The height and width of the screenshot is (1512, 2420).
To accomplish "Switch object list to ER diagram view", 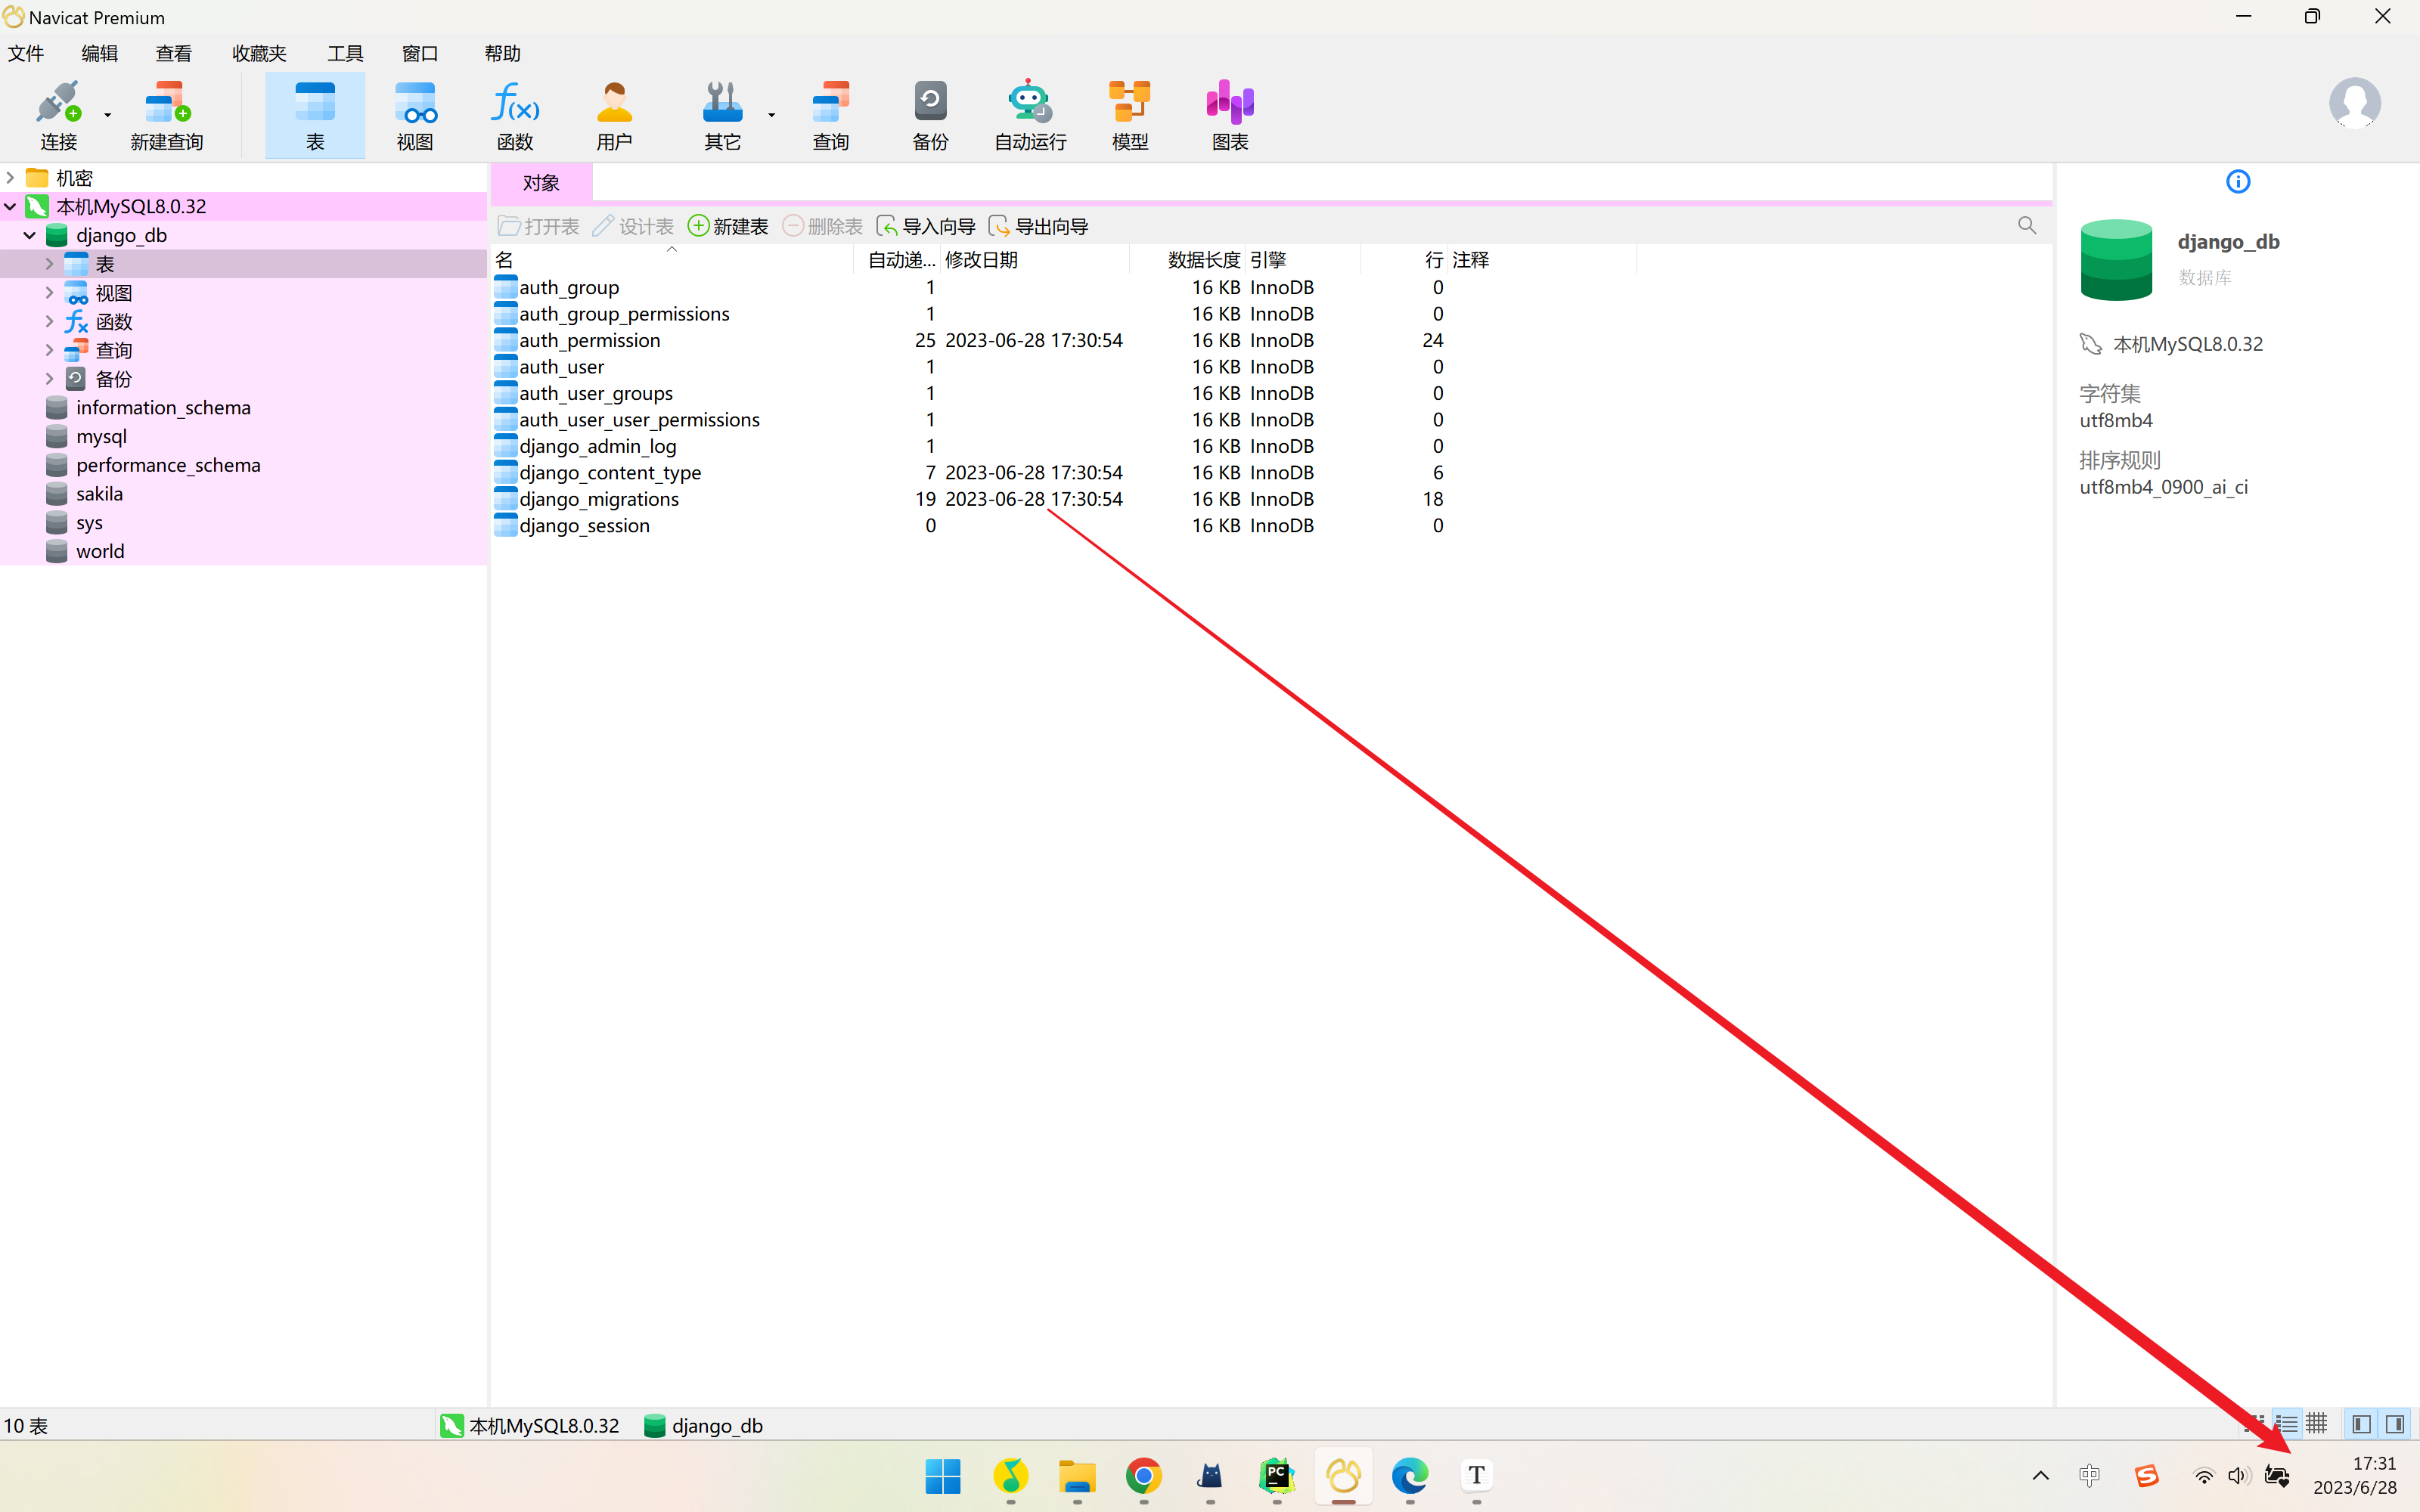I will coord(2317,1424).
